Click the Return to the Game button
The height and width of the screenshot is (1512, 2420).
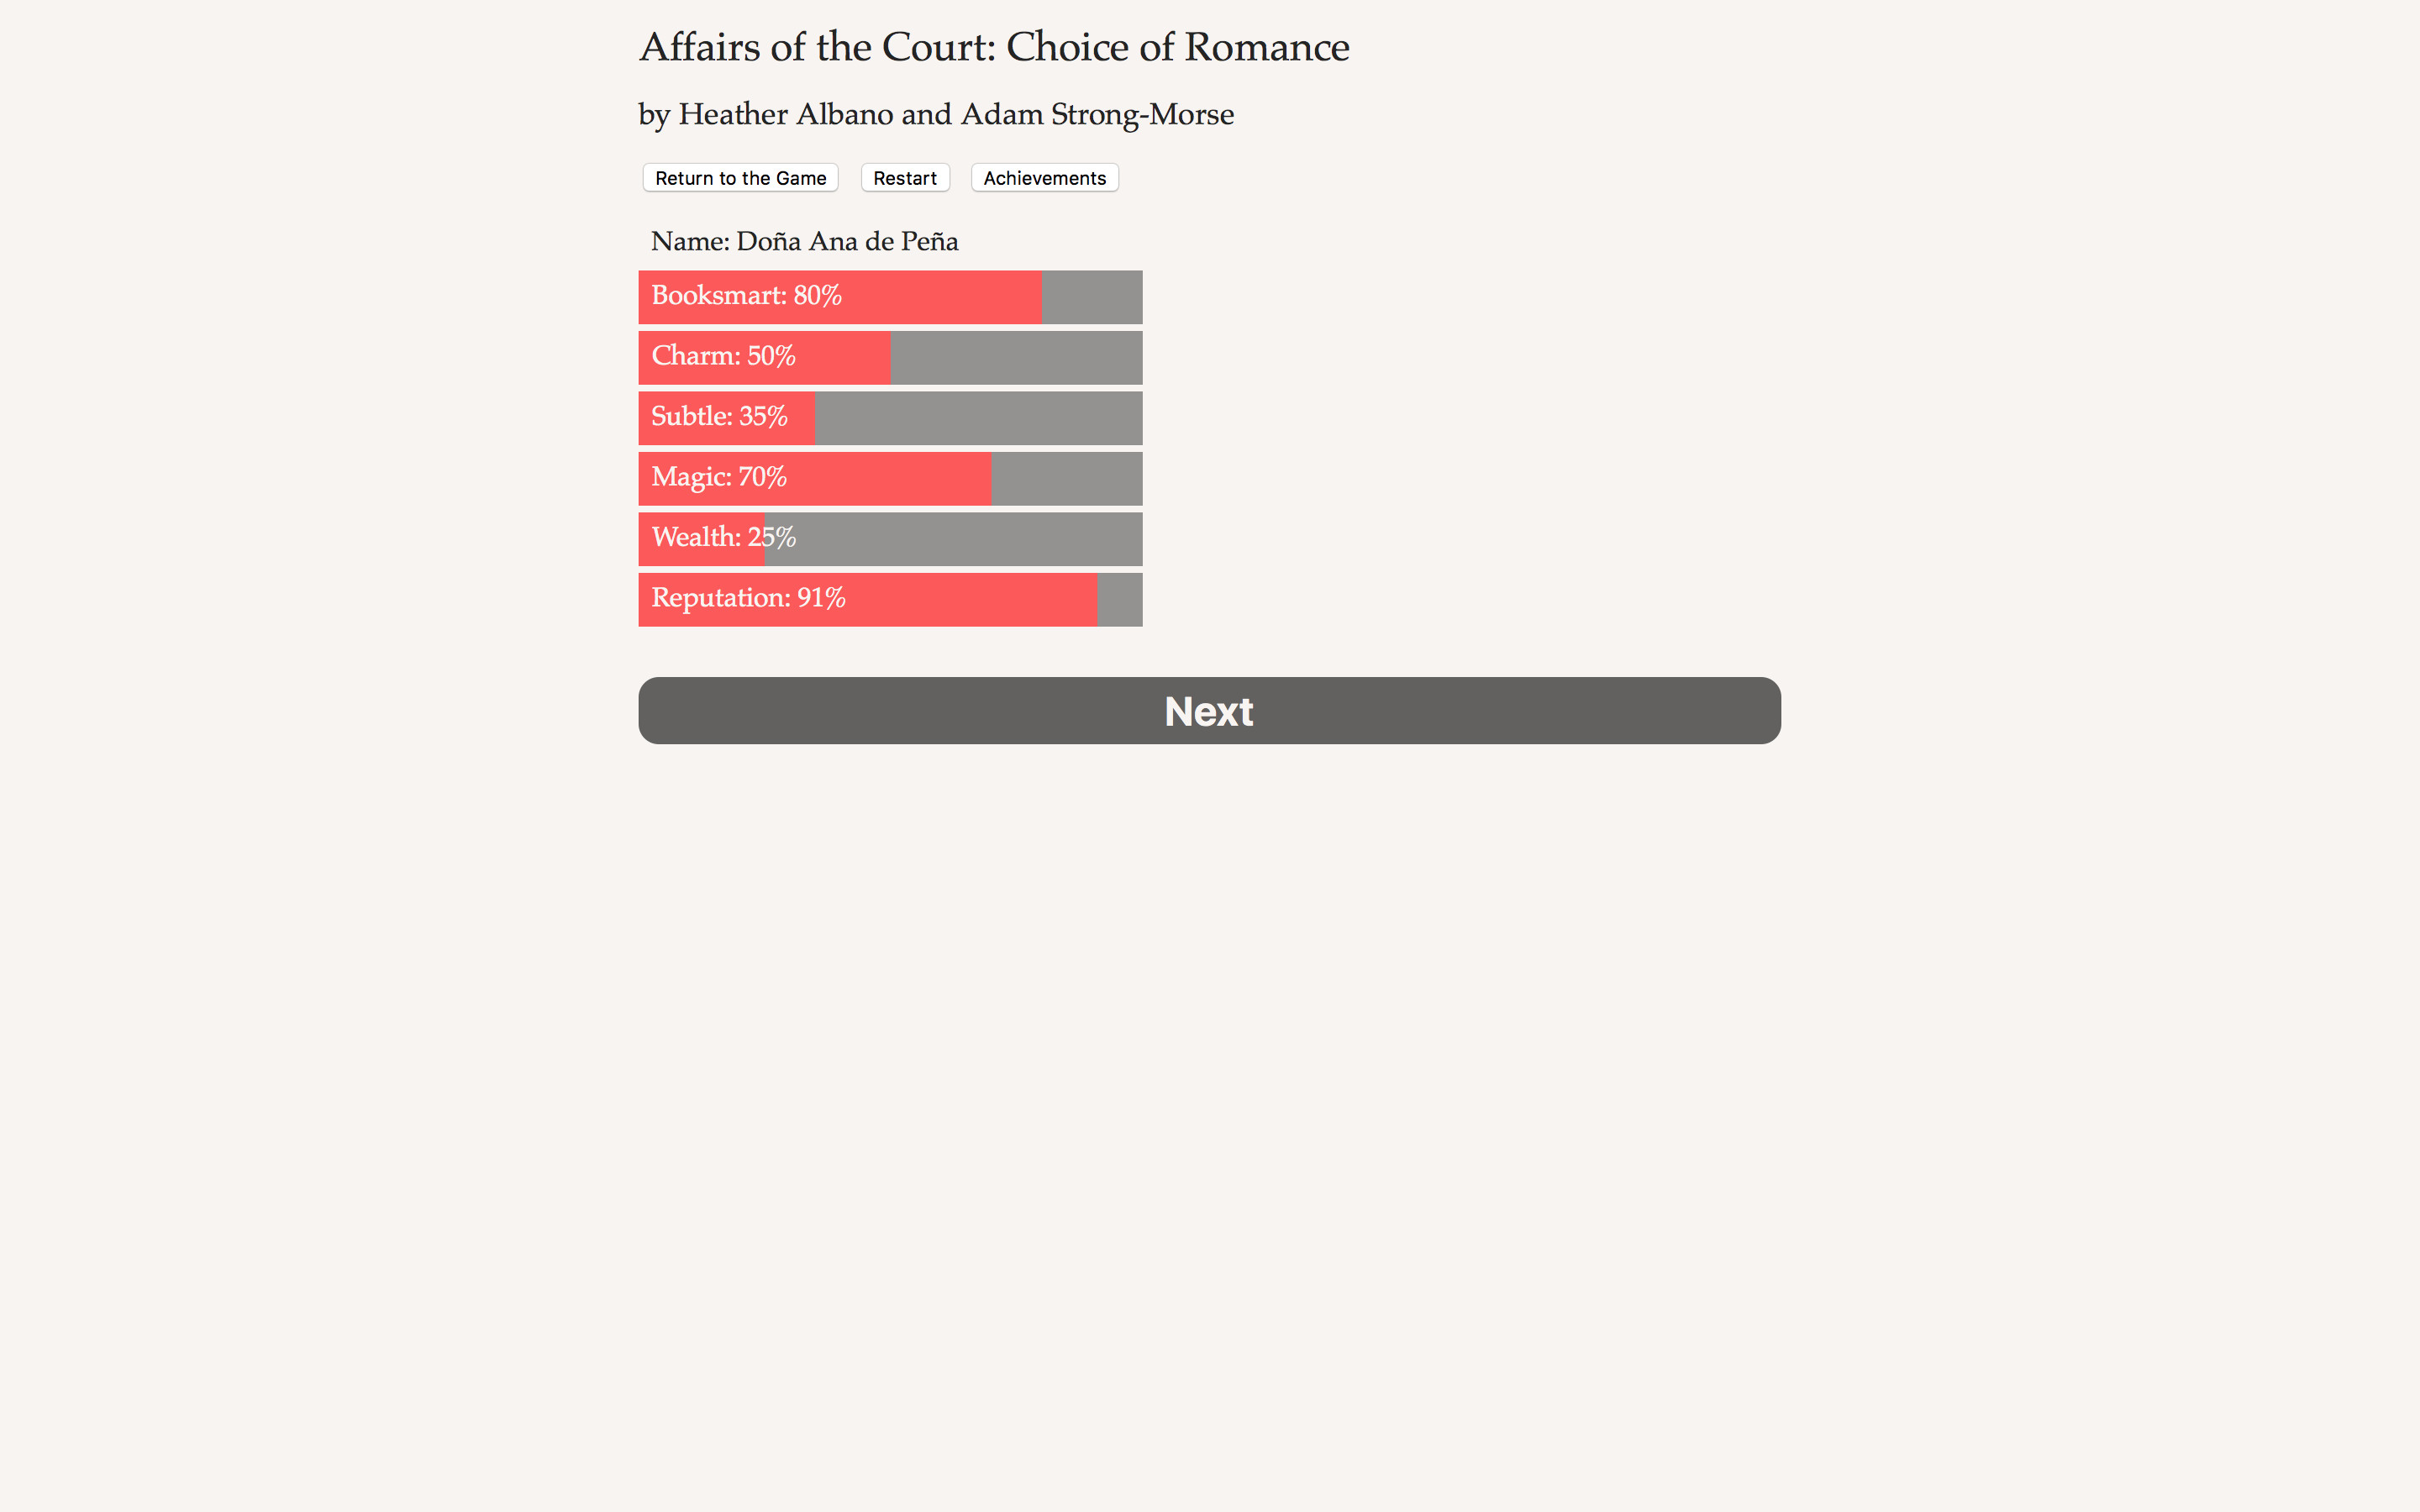(740, 178)
